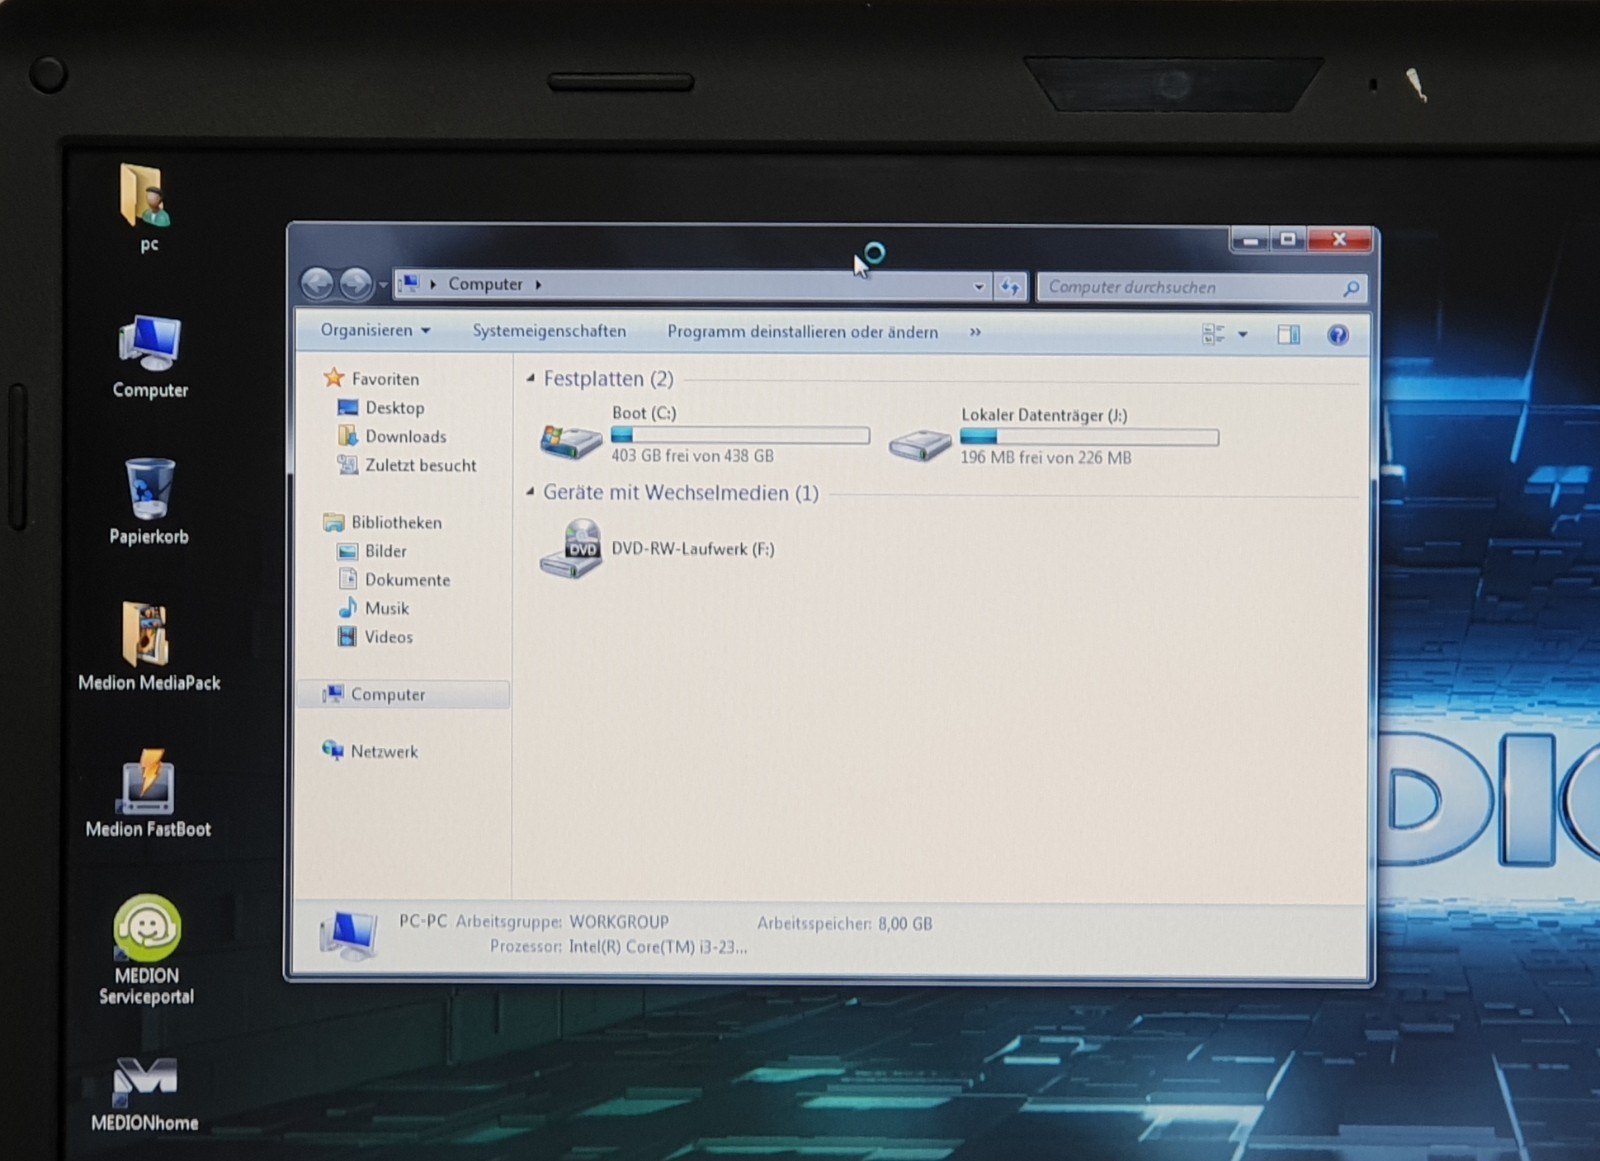The image size is (1600, 1161).
Task: Open the Papierkorb recycle bin icon
Action: click(x=150, y=489)
